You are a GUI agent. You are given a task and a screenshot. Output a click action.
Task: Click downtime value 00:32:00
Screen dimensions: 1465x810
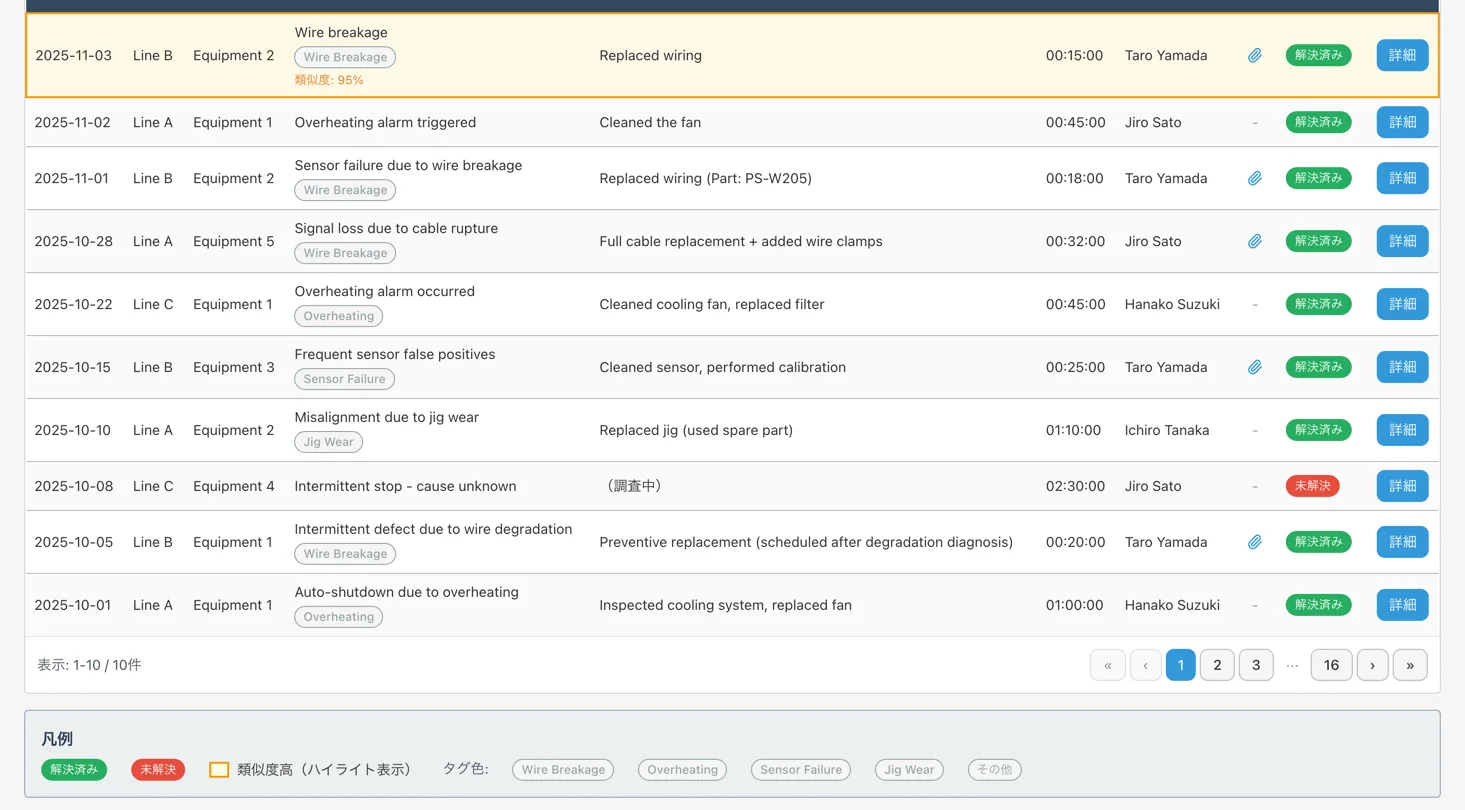[x=1075, y=241]
